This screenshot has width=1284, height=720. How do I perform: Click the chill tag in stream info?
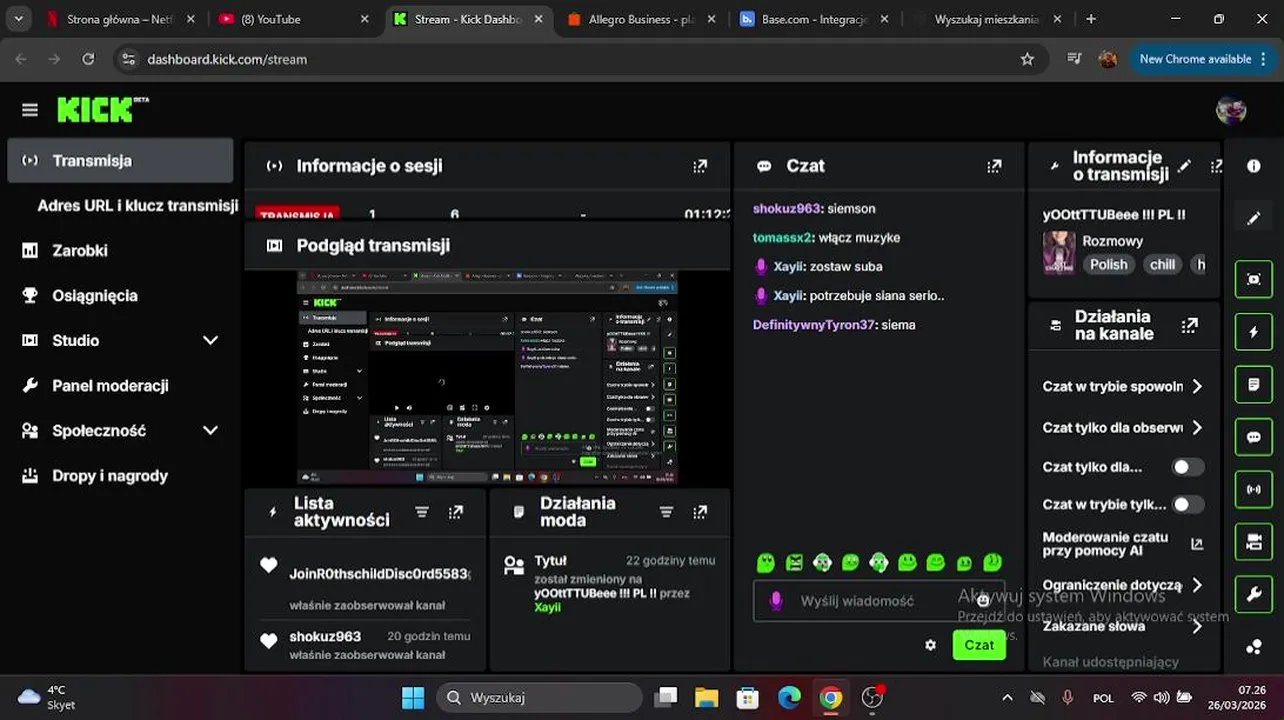point(1162,264)
